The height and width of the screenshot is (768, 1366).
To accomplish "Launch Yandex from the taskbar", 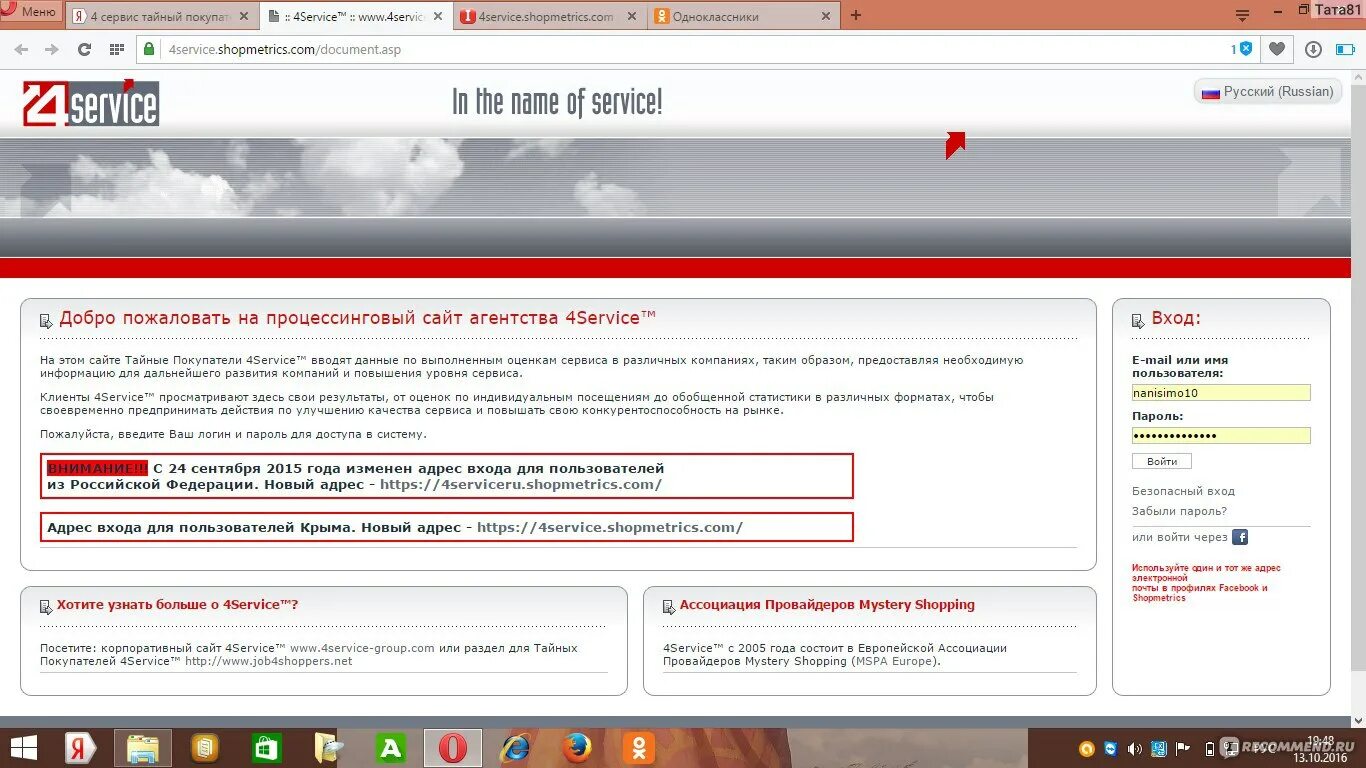I will [80, 748].
